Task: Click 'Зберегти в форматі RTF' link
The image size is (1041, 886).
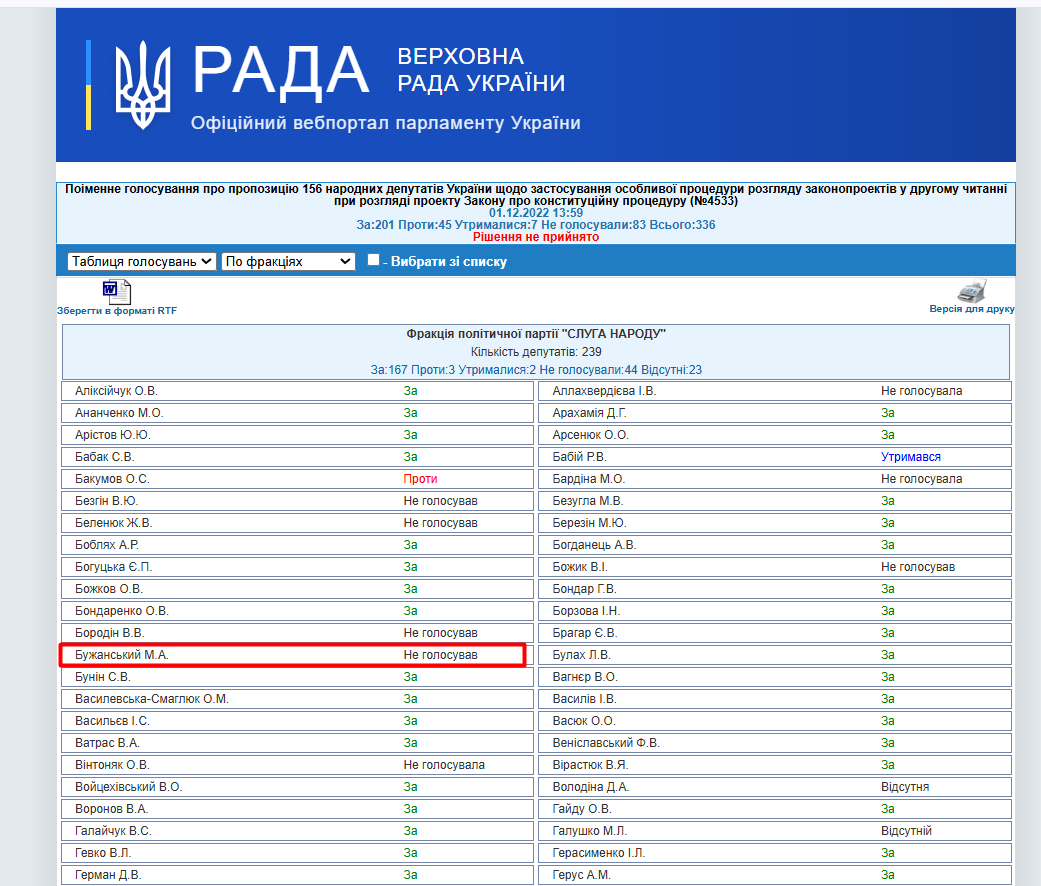Action: [117, 311]
